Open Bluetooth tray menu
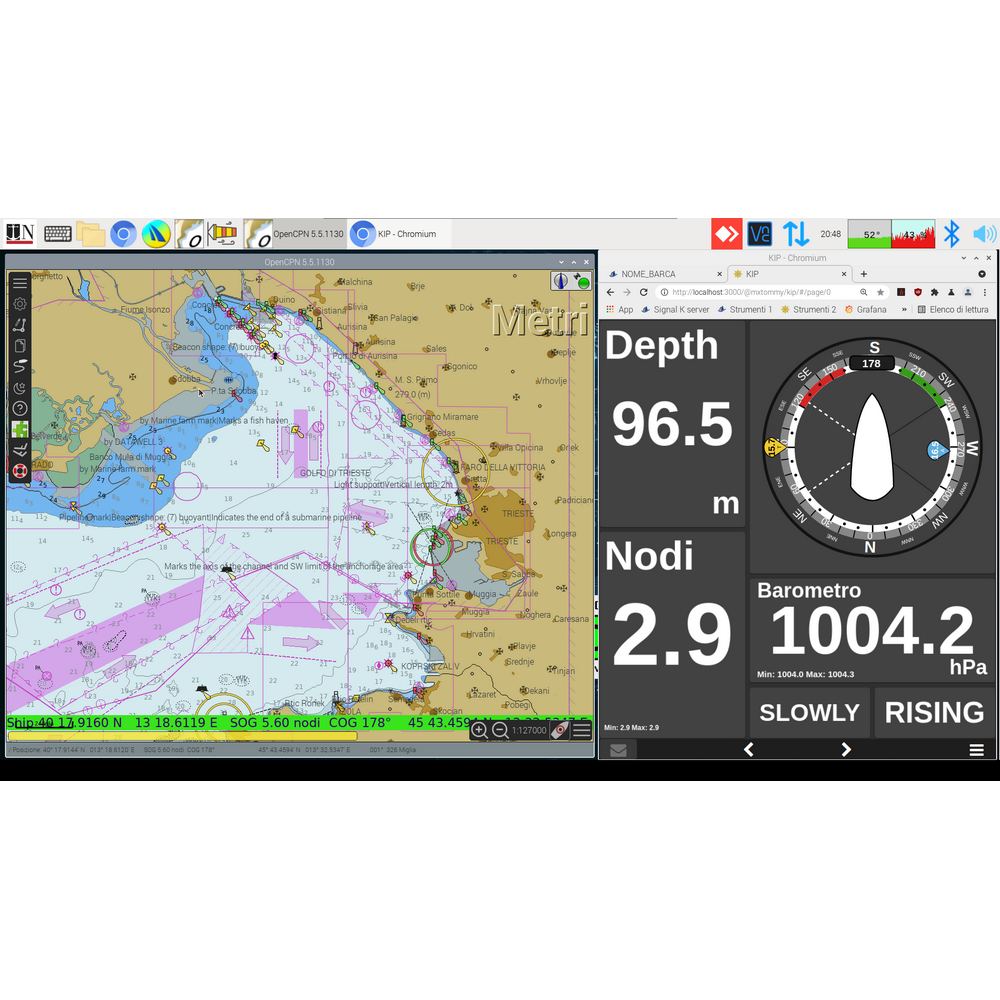Image resolution: width=1000 pixels, height=1000 pixels. pyautogui.click(x=952, y=234)
